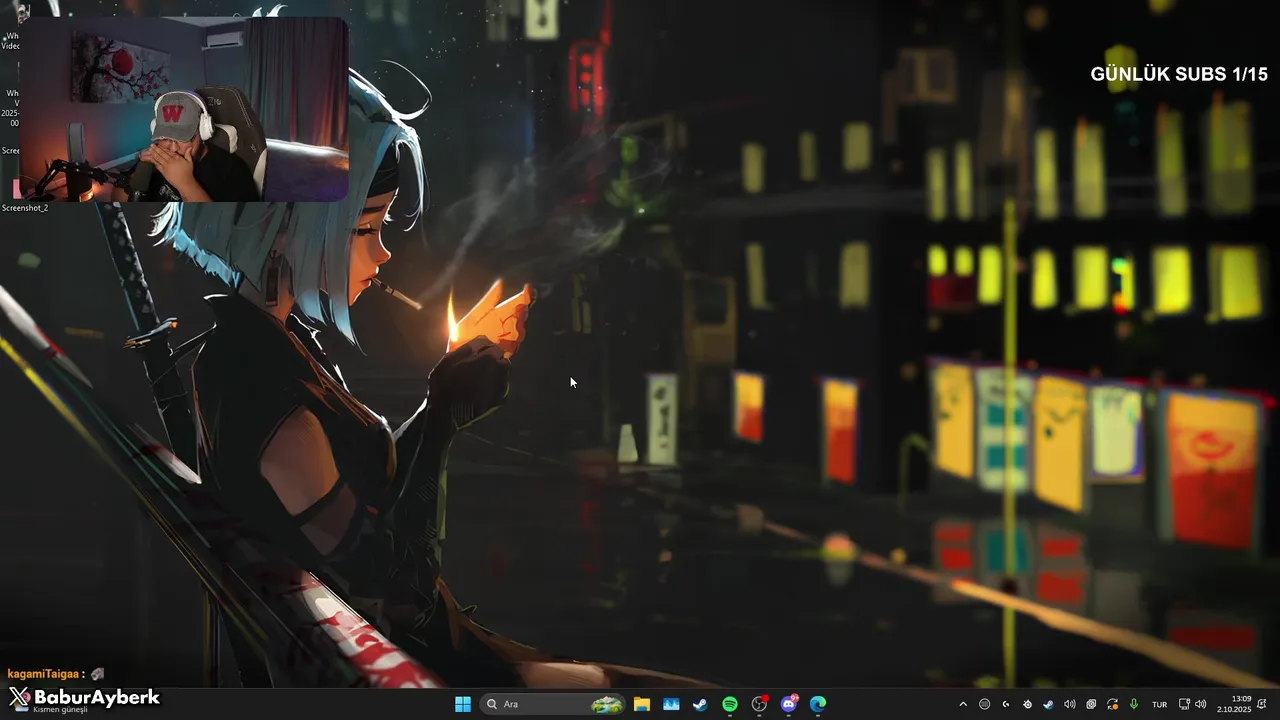Open the notification bell icon

1262,704
